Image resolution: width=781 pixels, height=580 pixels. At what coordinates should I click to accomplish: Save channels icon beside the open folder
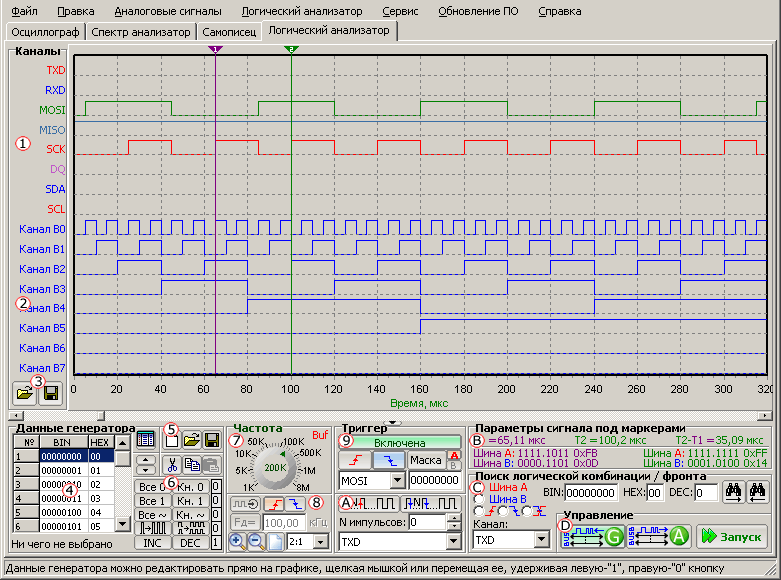tap(51, 394)
